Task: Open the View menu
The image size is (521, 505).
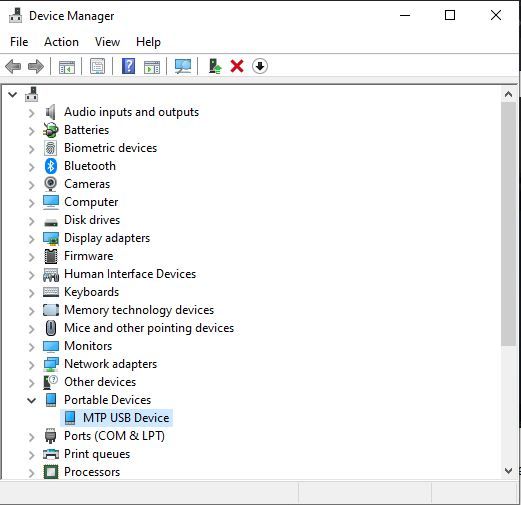Action: click(107, 42)
